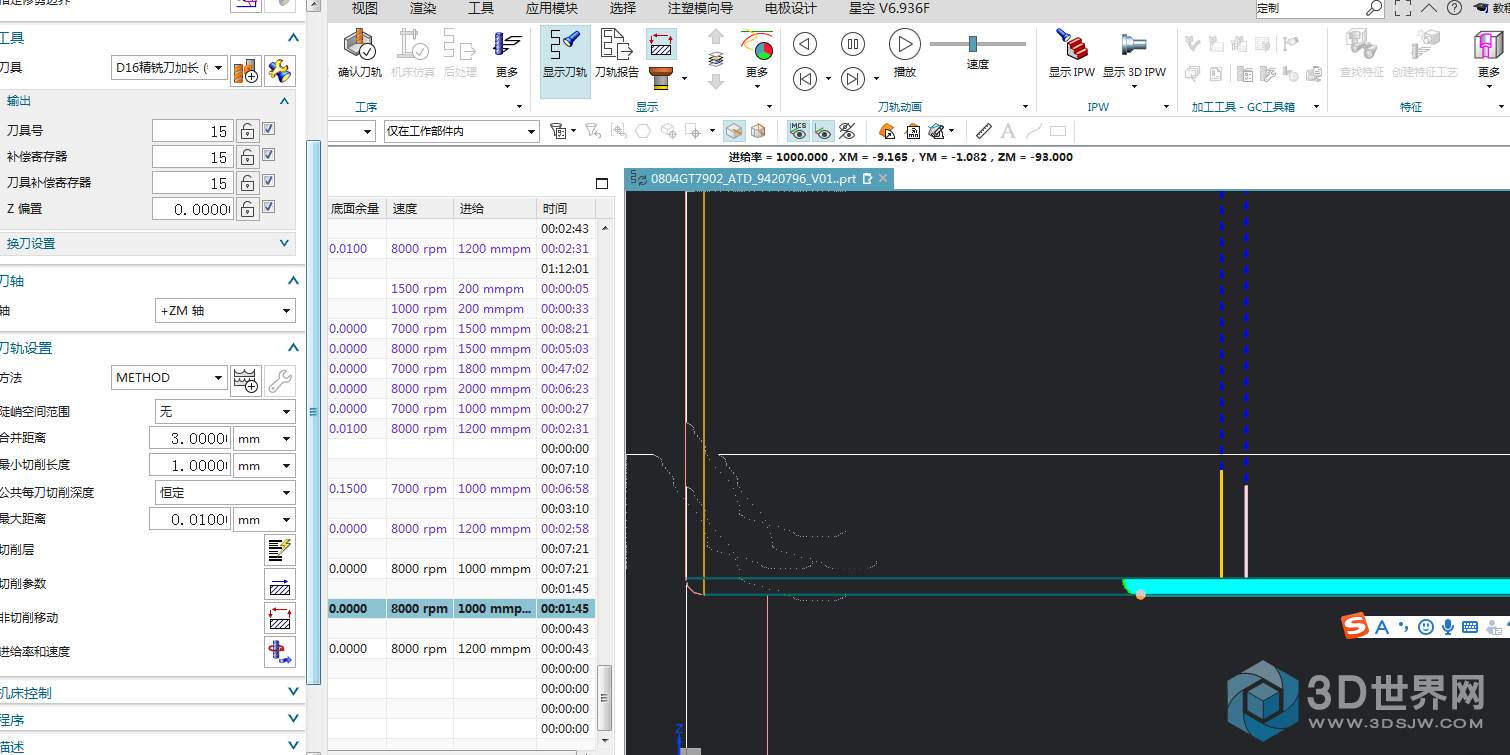This screenshot has width=1510, height=755.
Task: Click the measure ruler icon in selection bar
Action: [x=984, y=131]
